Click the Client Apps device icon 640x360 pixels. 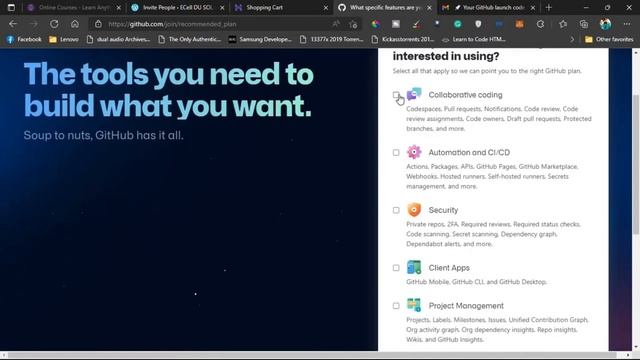[414, 267]
